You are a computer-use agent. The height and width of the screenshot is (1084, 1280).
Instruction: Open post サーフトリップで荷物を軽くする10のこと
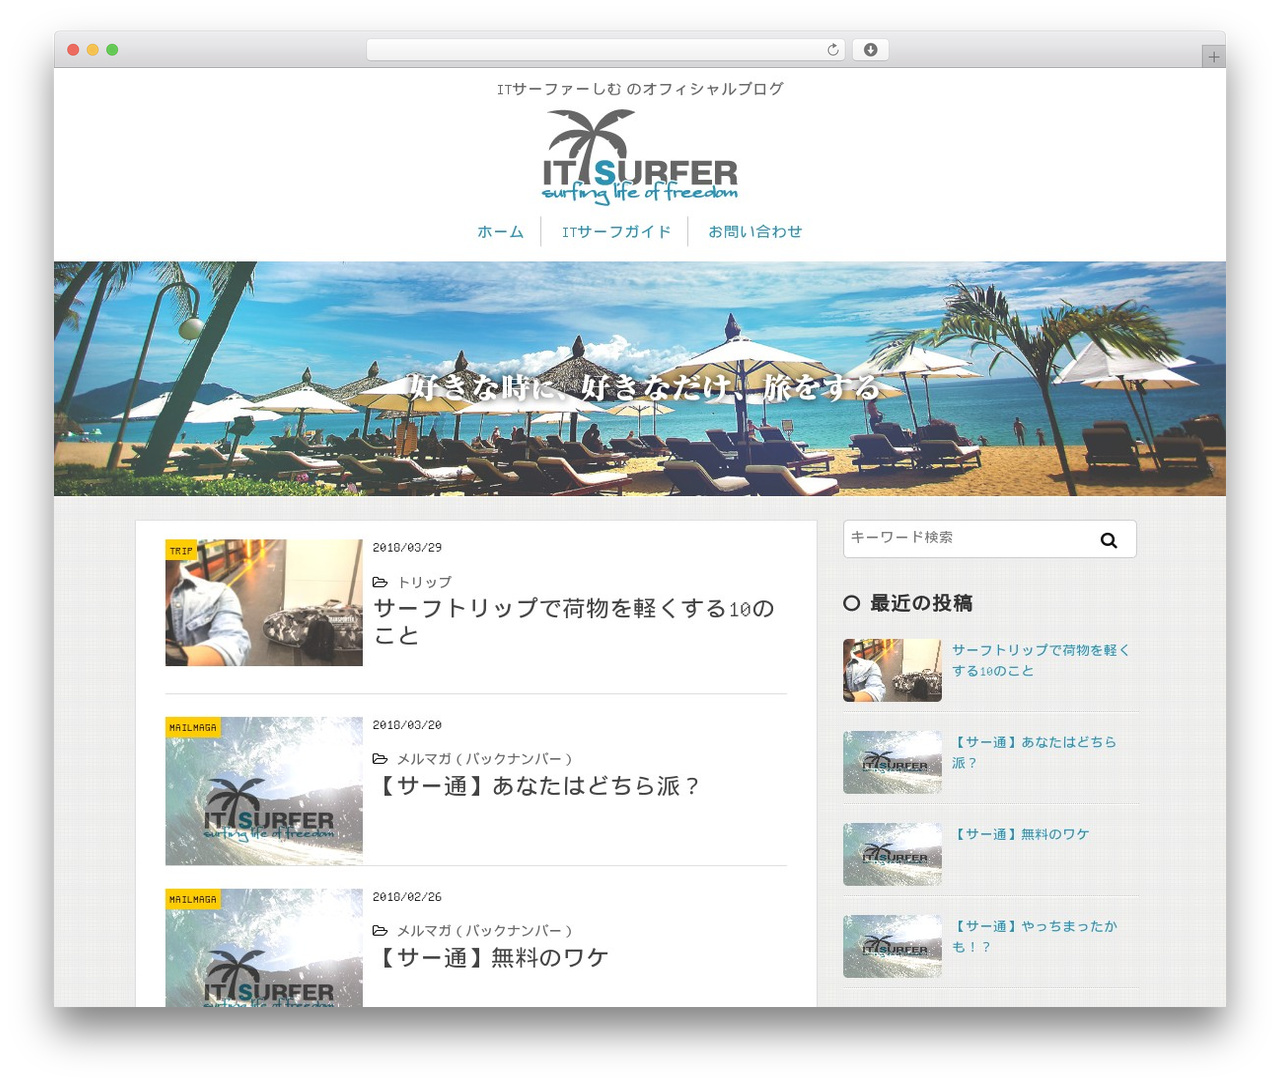(x=574, y=622)
